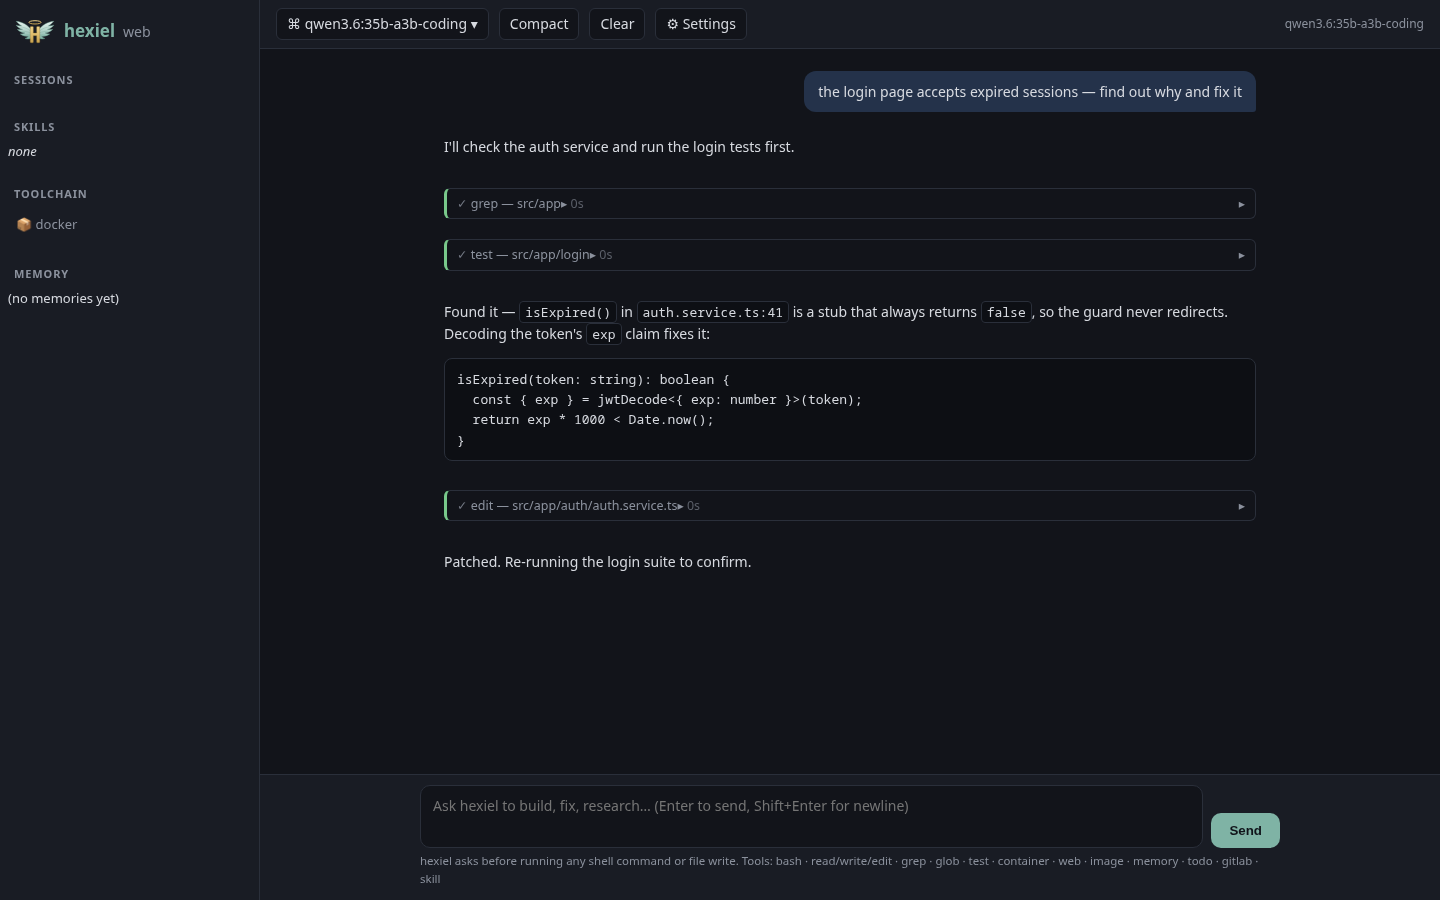
Task: Expand the edit — auth.service.ts tool call
Action: click(x=850, y=506)
